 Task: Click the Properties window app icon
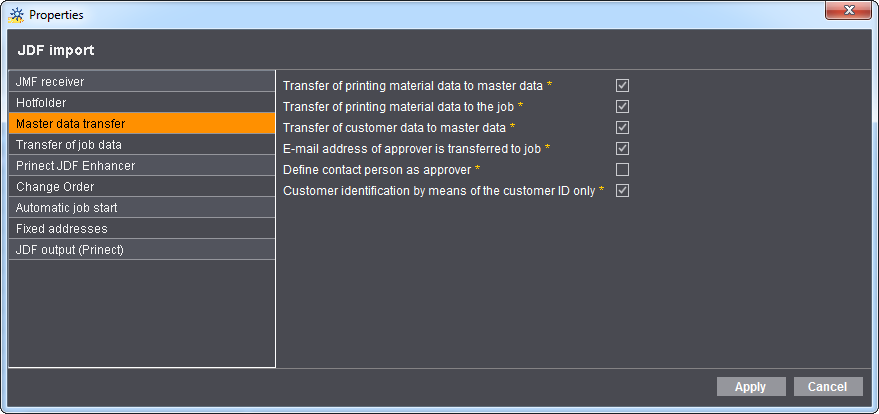16,15
